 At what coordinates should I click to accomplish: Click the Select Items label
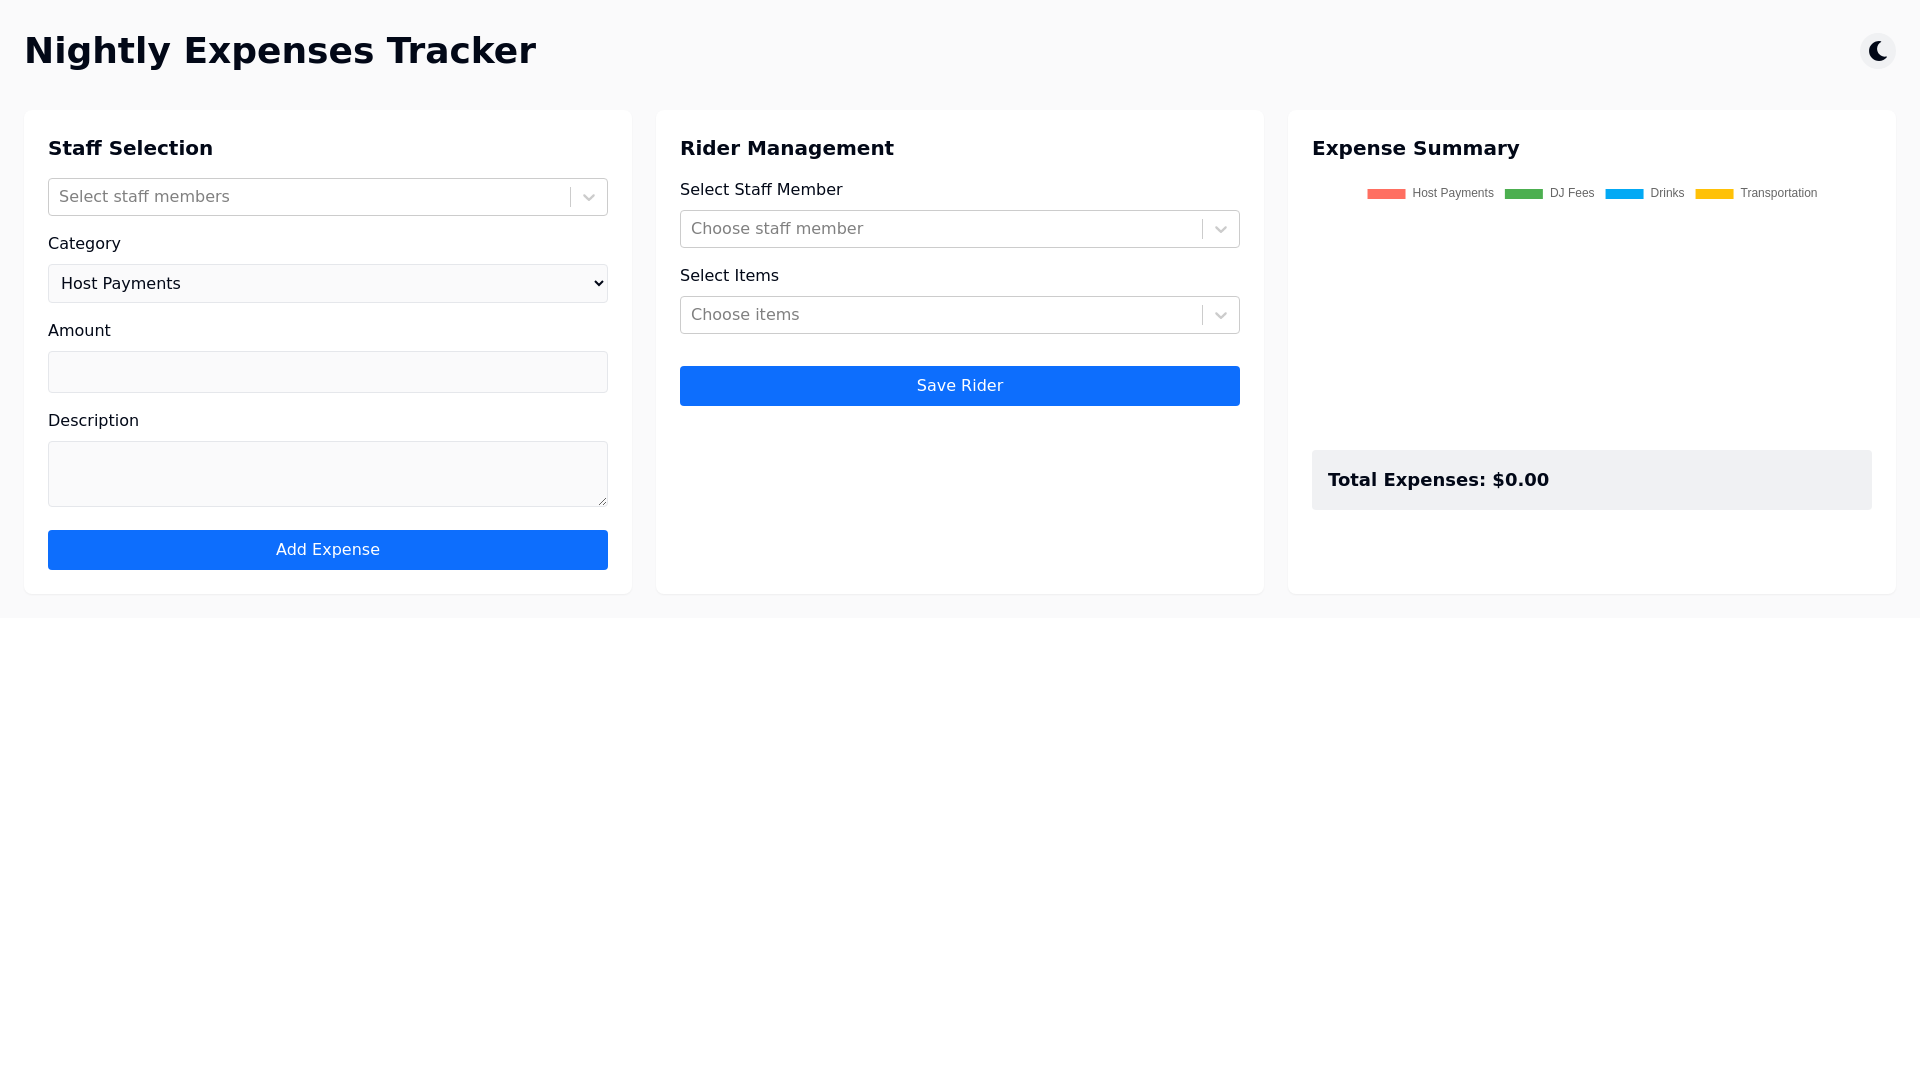pyautogui.click(x=729, y=276)
